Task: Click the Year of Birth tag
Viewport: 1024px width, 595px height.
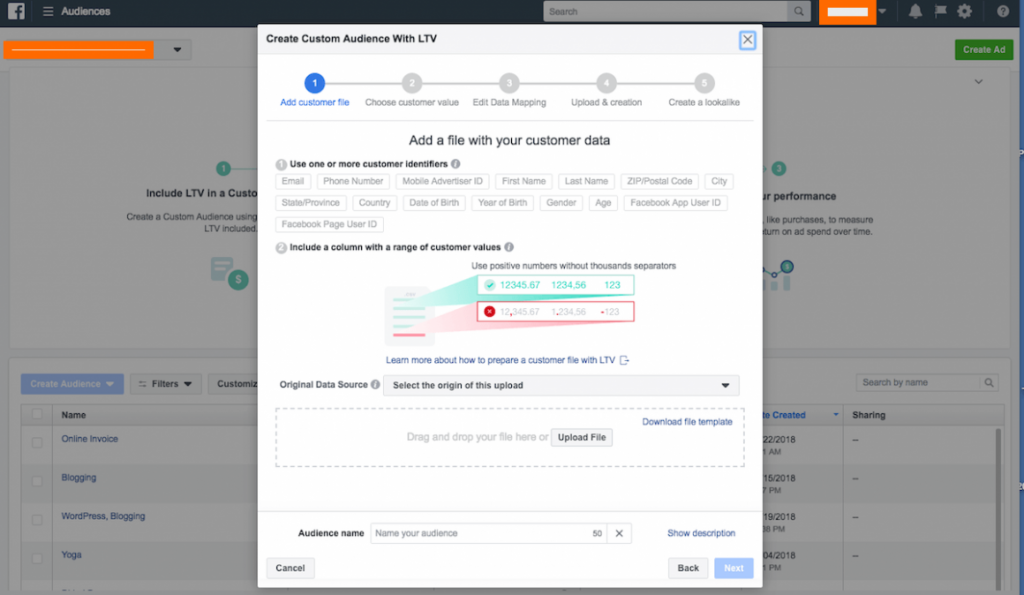Action: (502, 202)
